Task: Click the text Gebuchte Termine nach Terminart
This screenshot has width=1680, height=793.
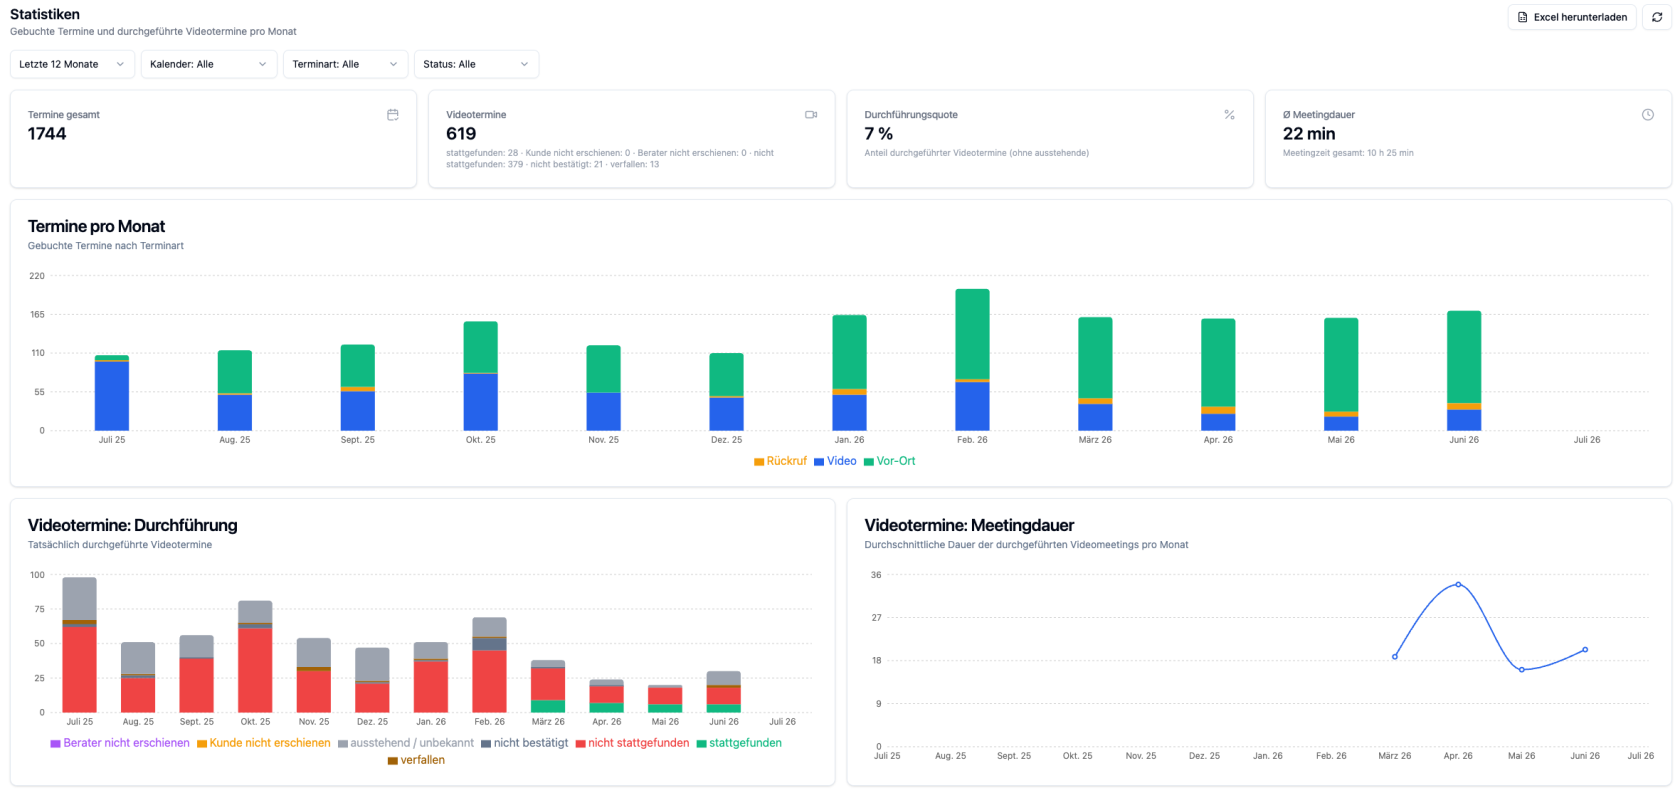Action: [106, 246]
